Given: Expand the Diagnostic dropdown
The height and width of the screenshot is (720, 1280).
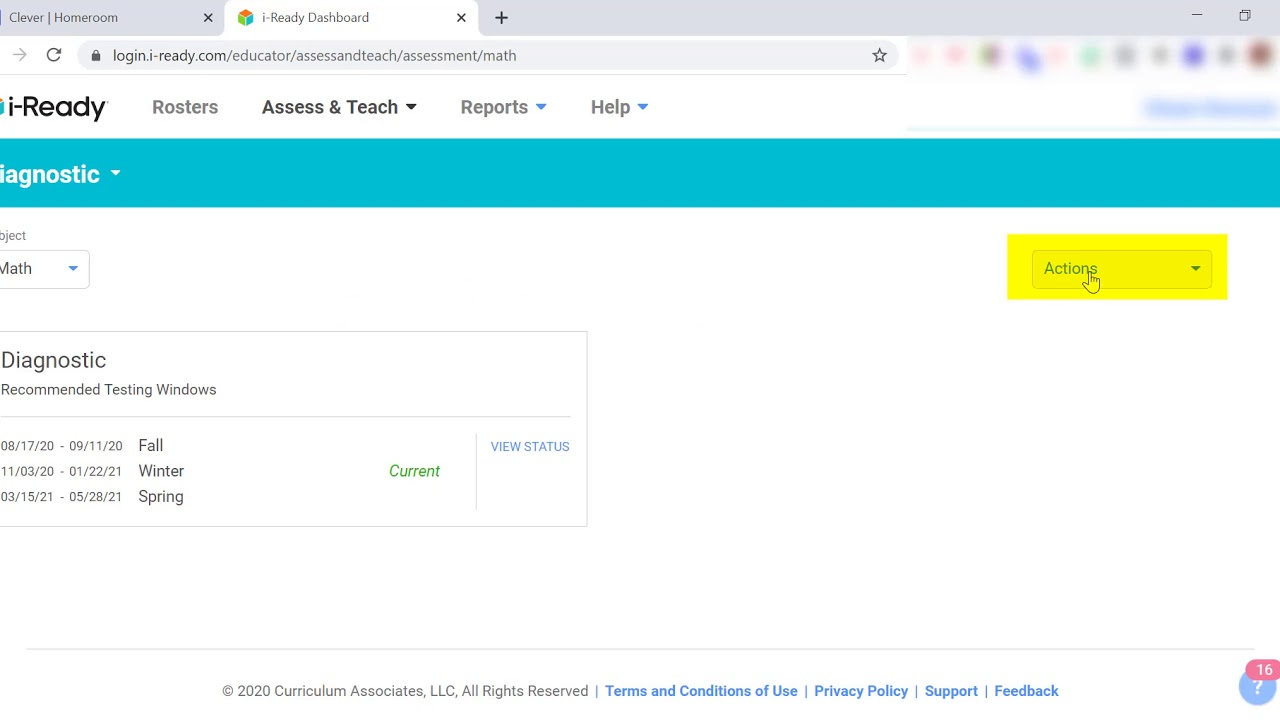Looking at the screenshot, I should tap(60, 174).
